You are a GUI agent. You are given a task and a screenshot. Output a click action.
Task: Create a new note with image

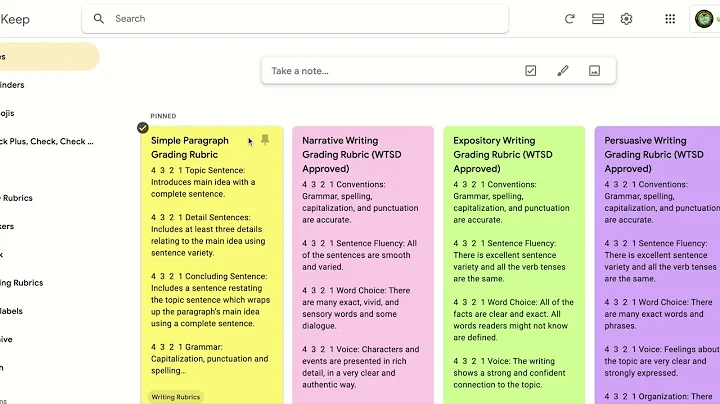(x=594, y=71)
